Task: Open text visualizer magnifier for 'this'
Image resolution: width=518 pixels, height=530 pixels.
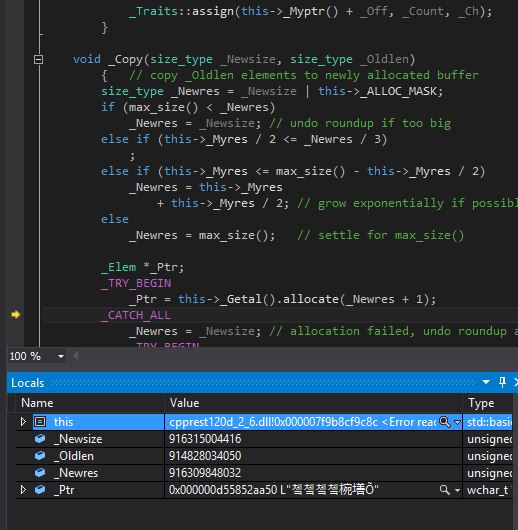Action: [445, 422]
